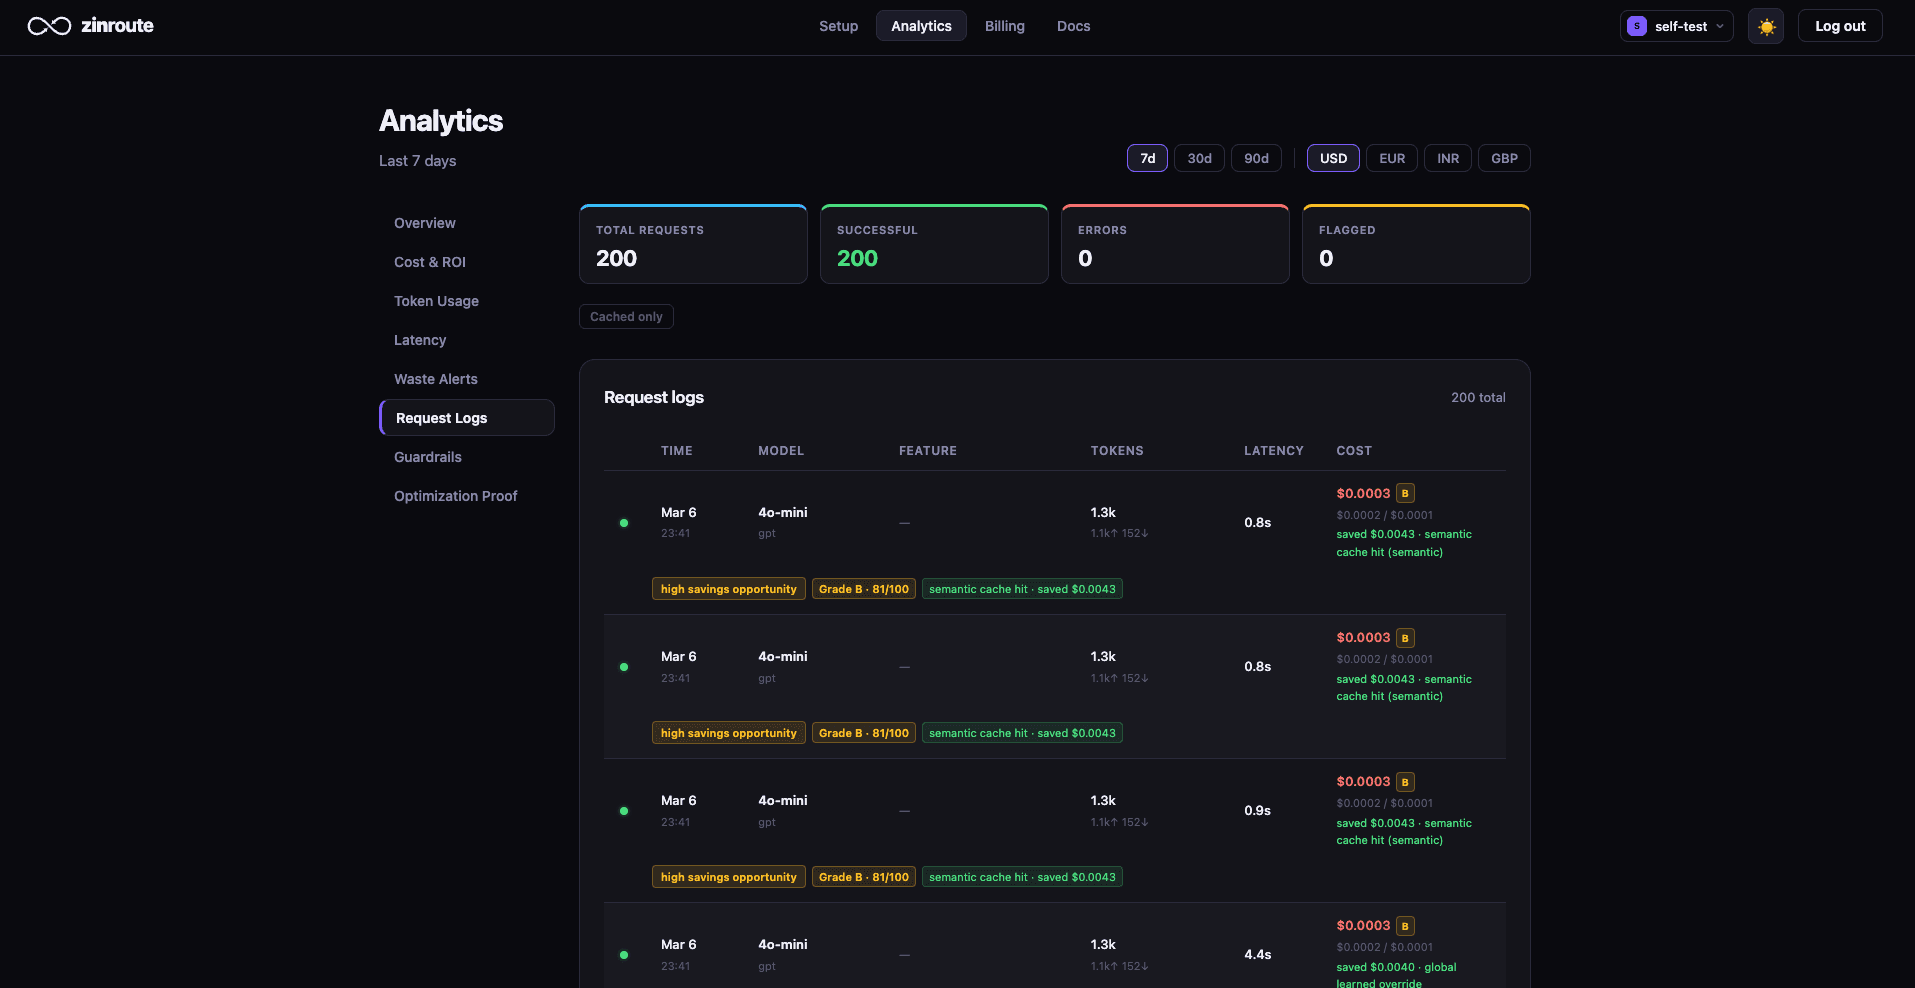The width and height of the screenshot is (1915, 988).
Task: Click the Grade B · 81/100 badge
Action: pos(862,588)
